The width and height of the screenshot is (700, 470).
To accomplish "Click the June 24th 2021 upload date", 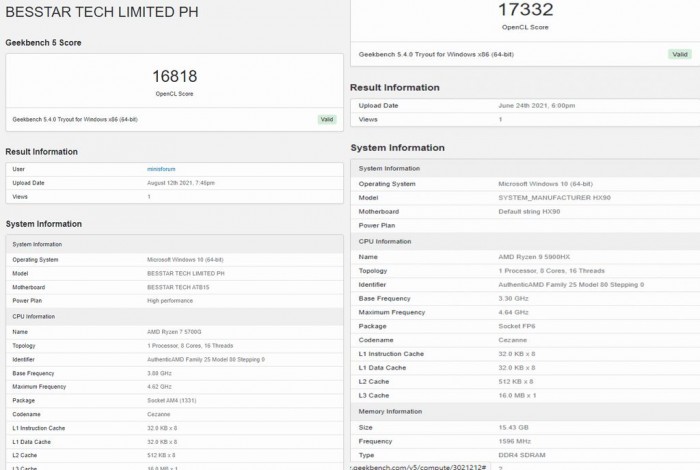I will (x=535, y=105).
